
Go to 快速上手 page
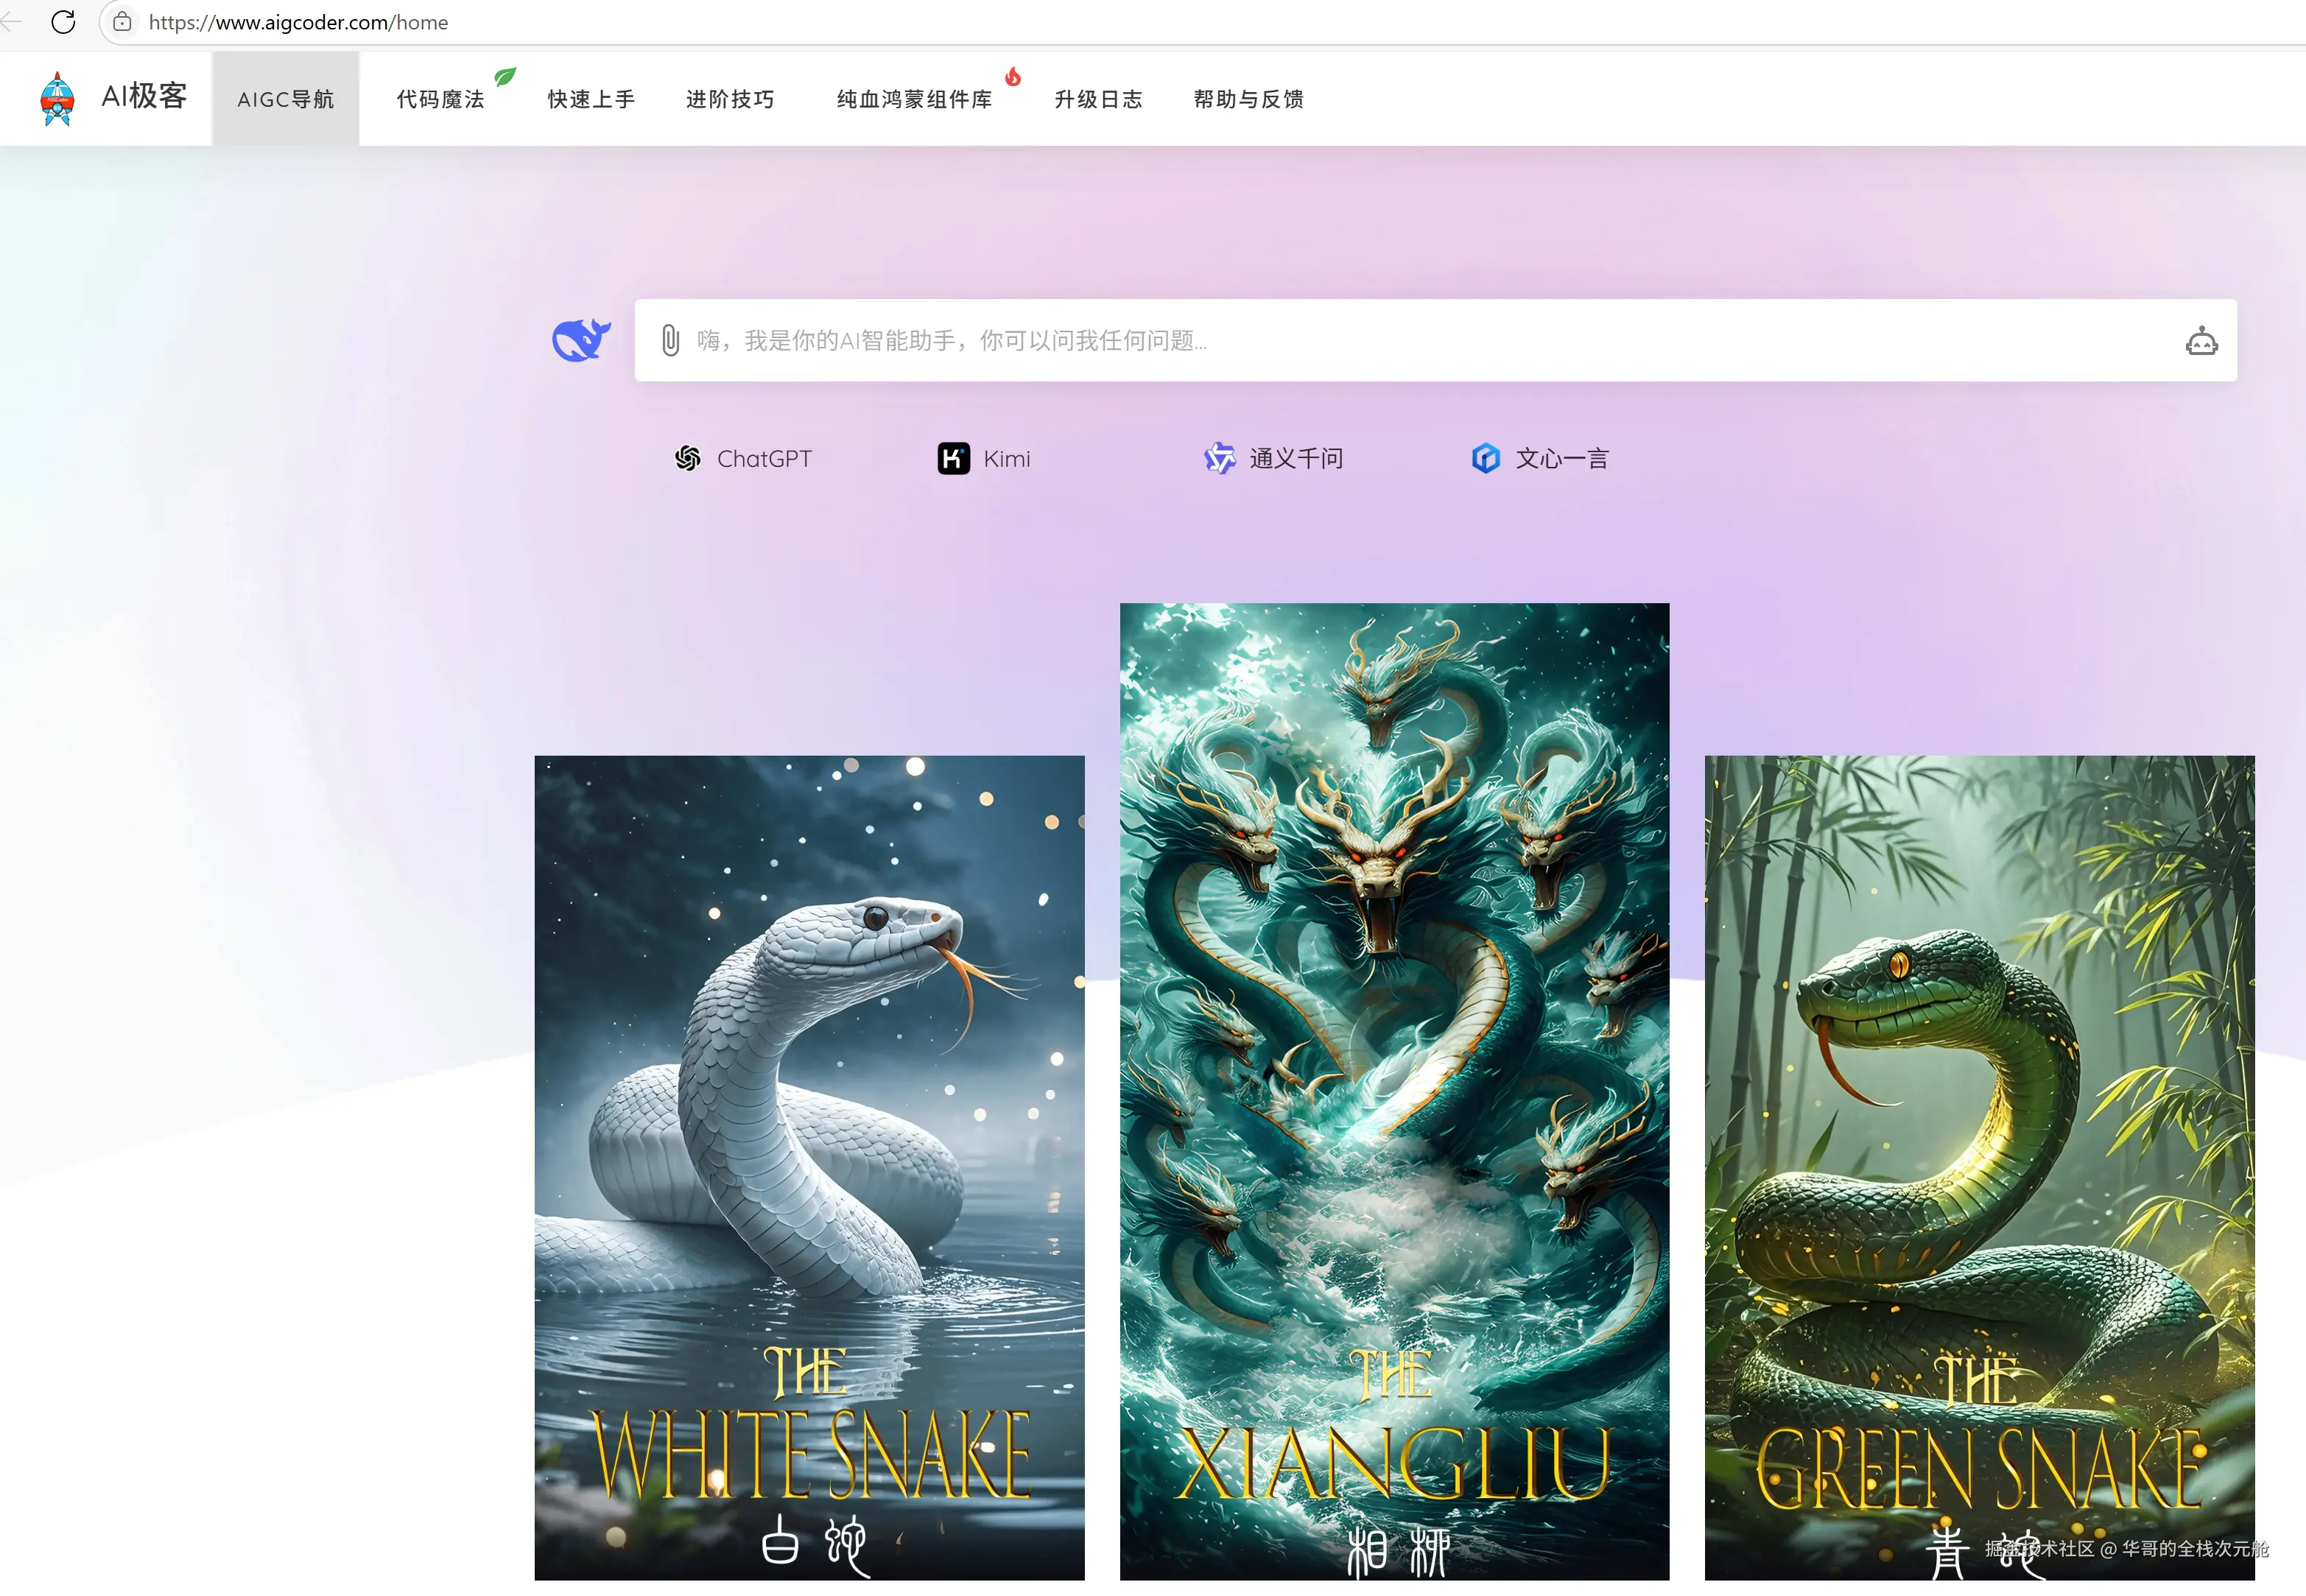pyautogui.click(x=591, y=99)
